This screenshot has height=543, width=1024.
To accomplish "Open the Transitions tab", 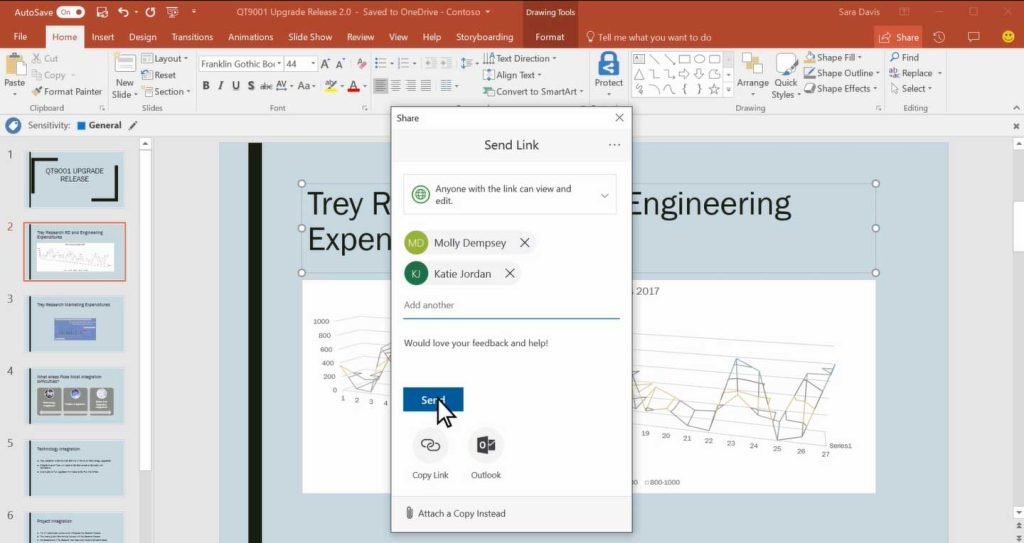I will [x=192, y=37].
